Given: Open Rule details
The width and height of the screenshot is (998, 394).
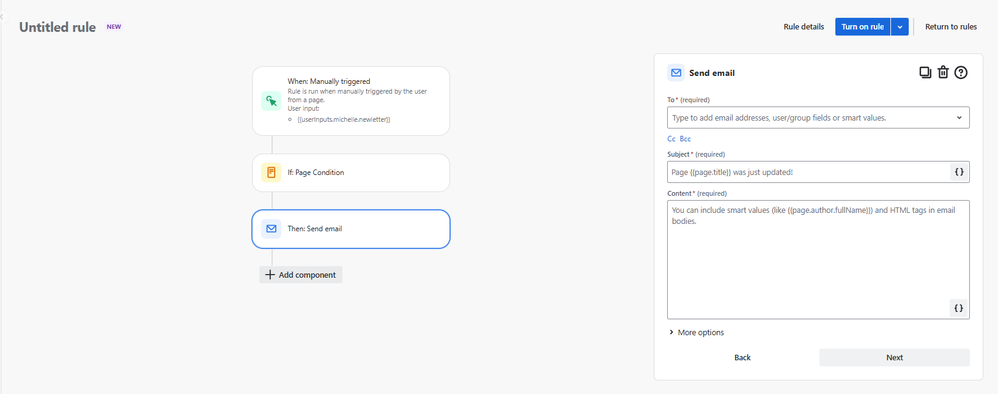Looking at the screenshot, I should [x=804, y=27].
